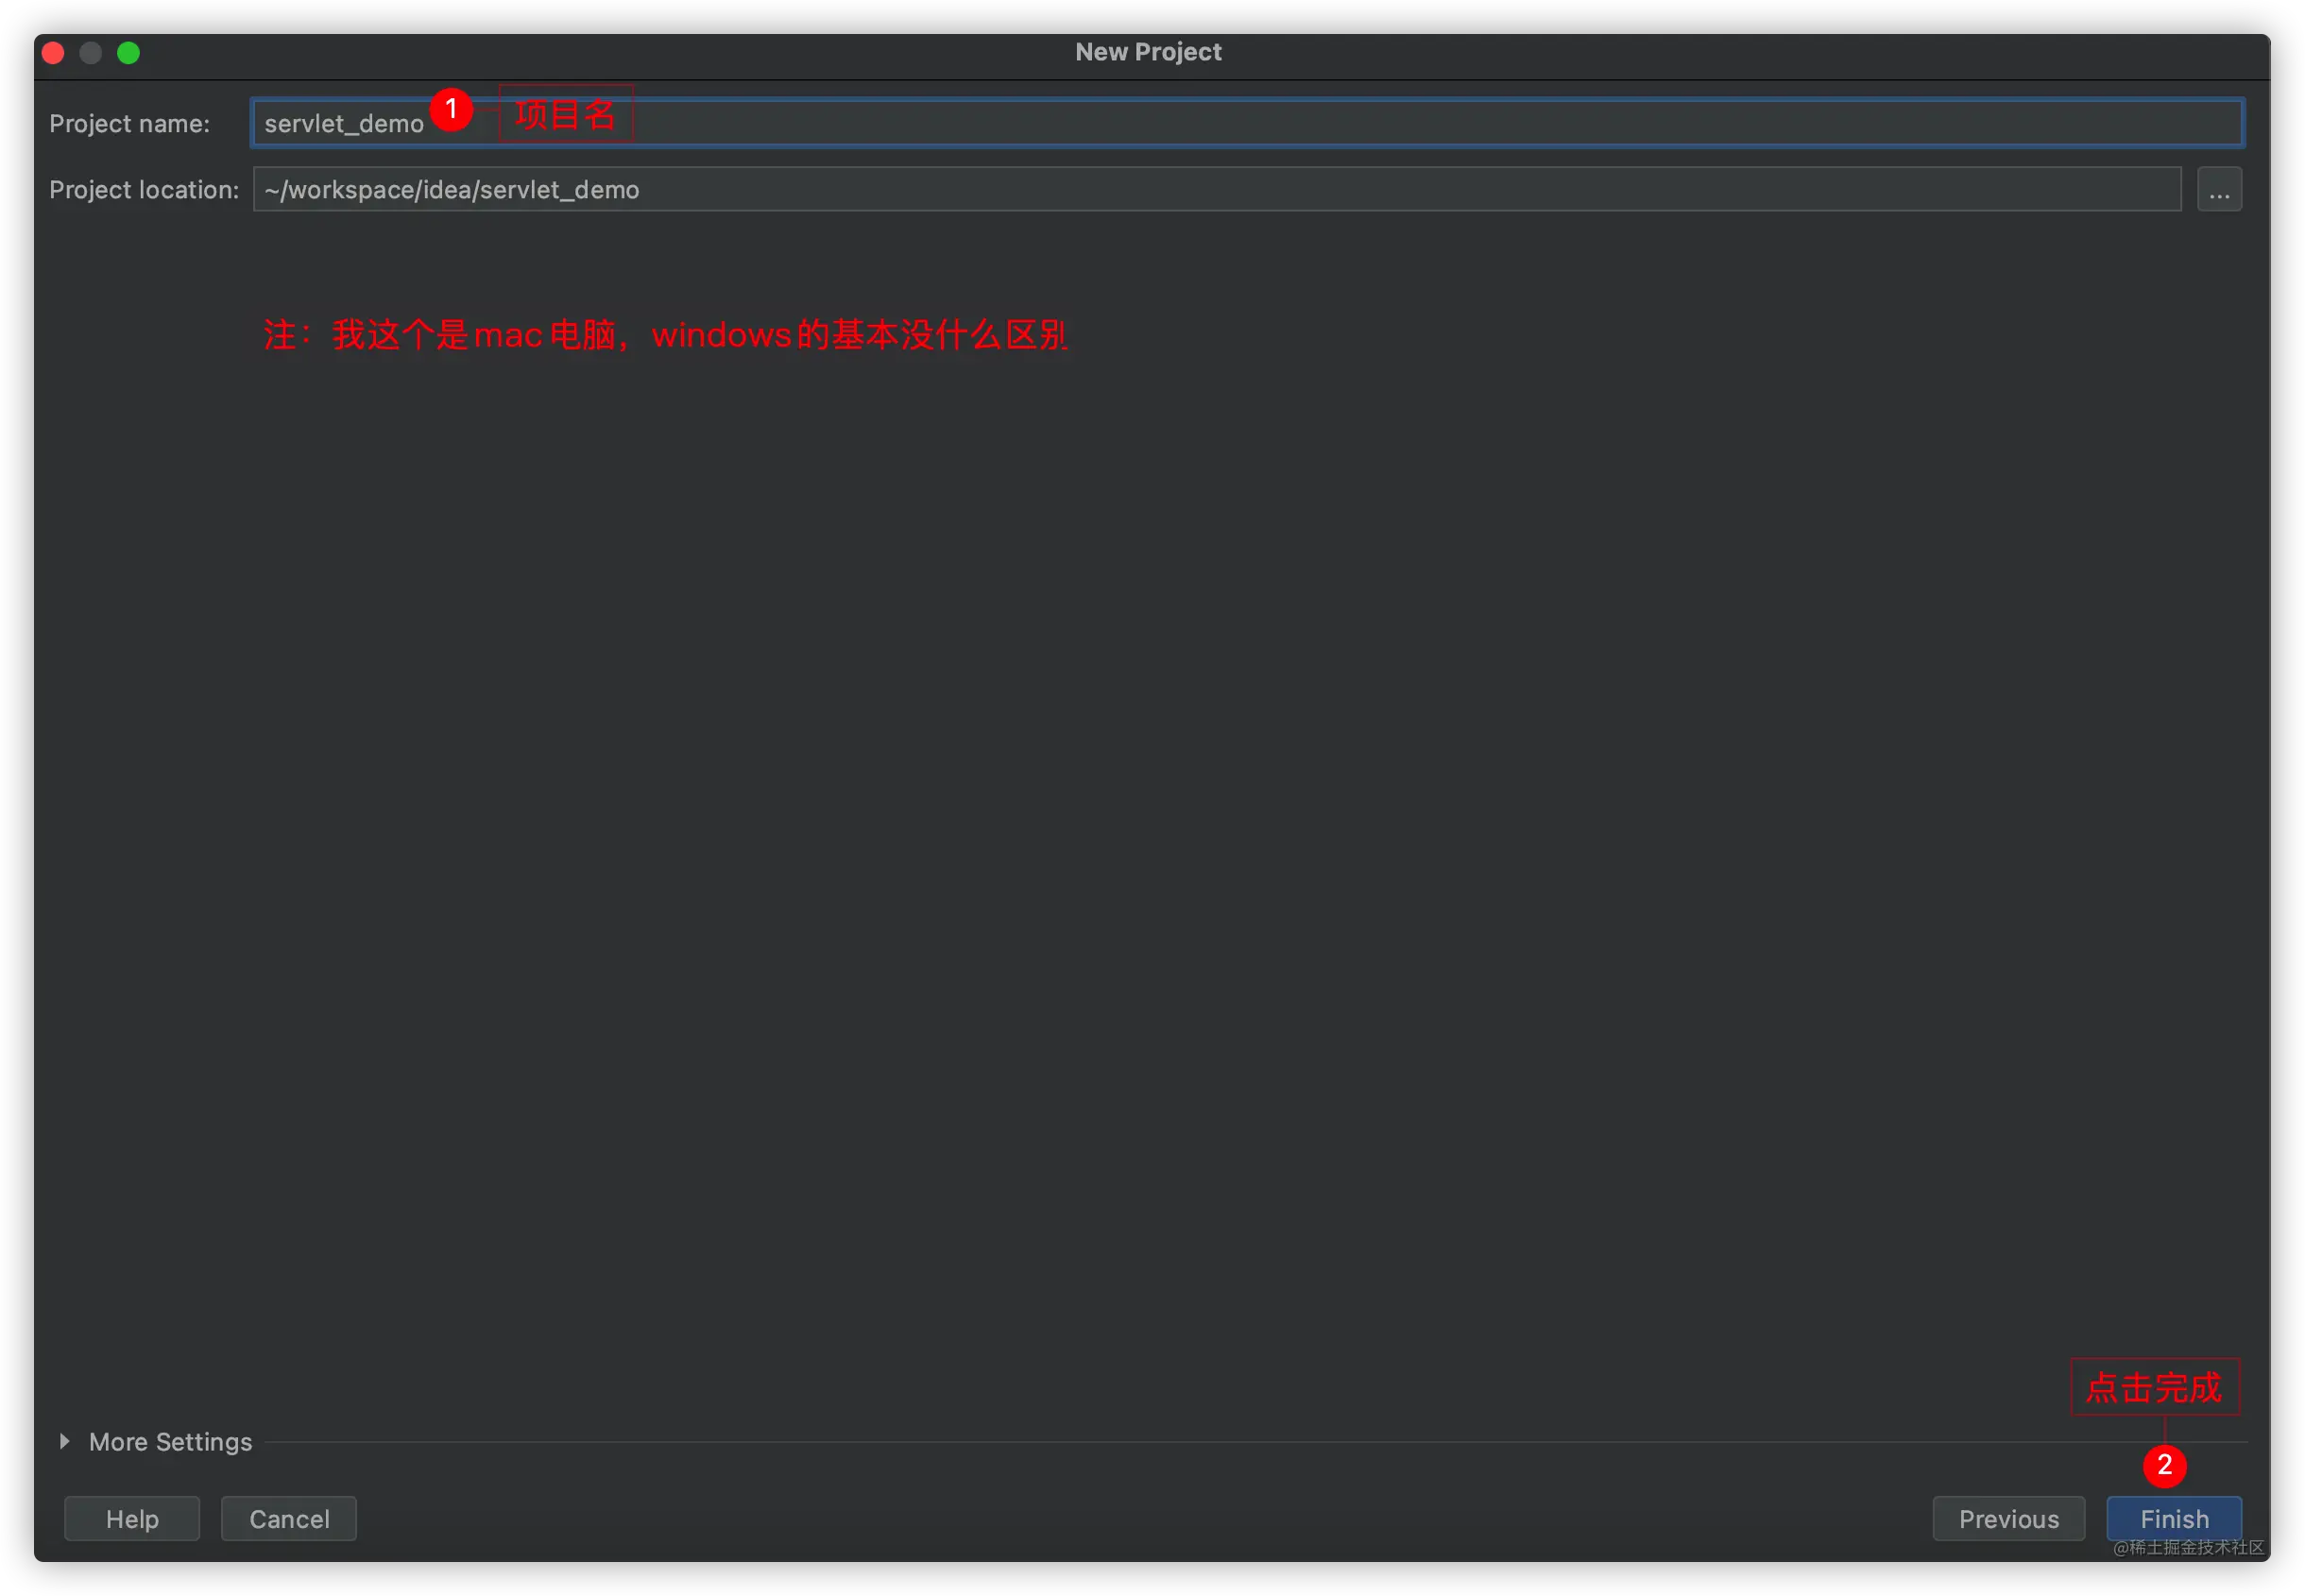Screen dimensions: 2305x1596
Task: Click the red 点击完成 annotation box
Action: tap(2154, 1387)
